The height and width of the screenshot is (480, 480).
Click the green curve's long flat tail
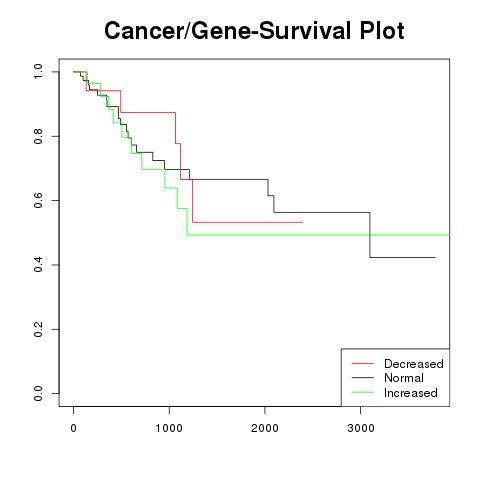pyautogui.click(x=318, y=235)
